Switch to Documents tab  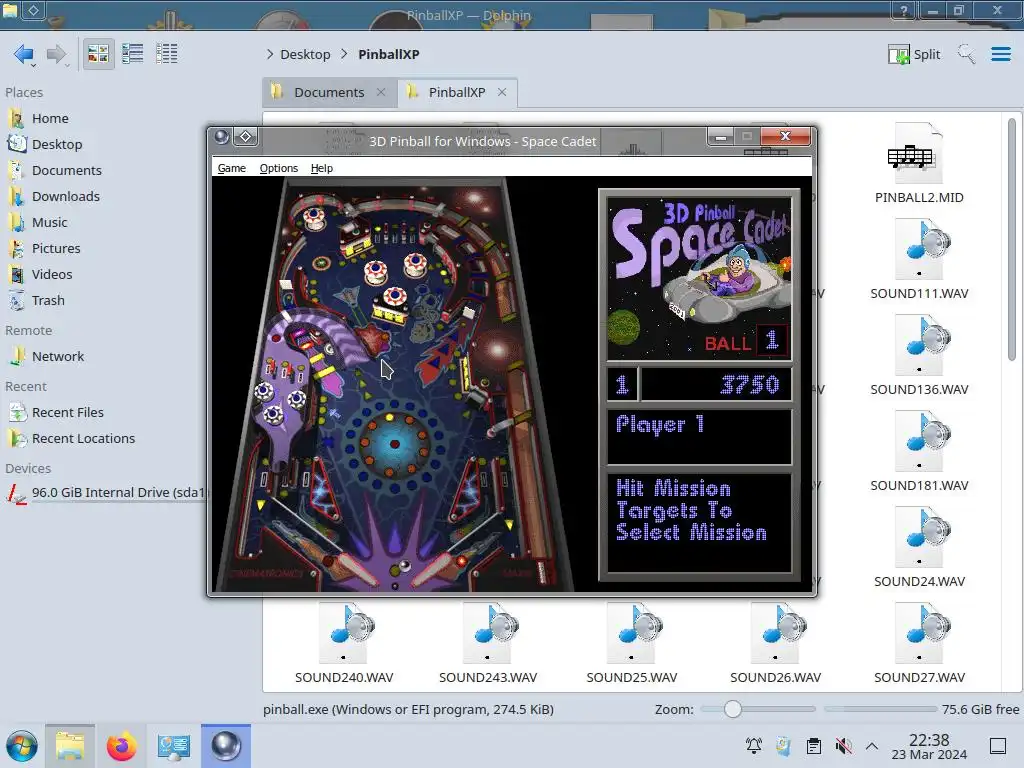click(x=328, y=93)
